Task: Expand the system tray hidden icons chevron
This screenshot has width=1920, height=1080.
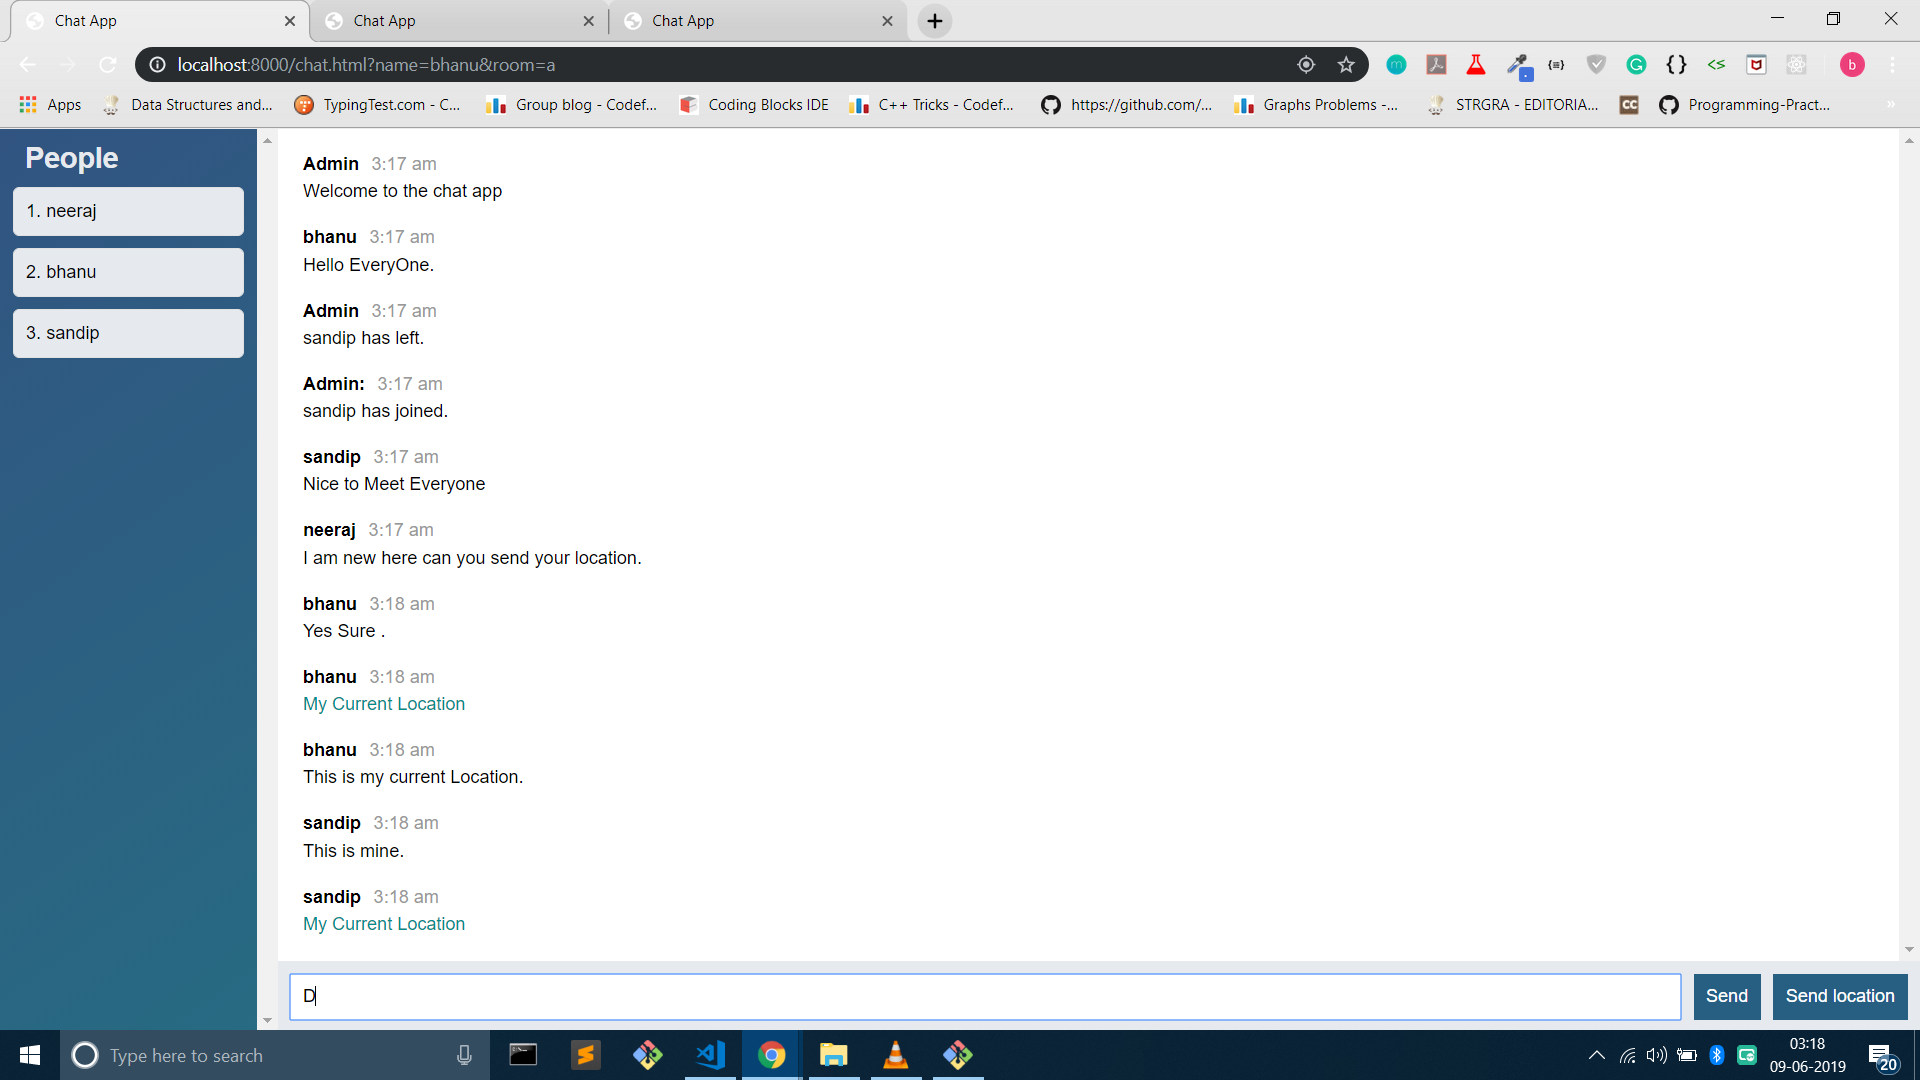Action: (1596, 1055)
